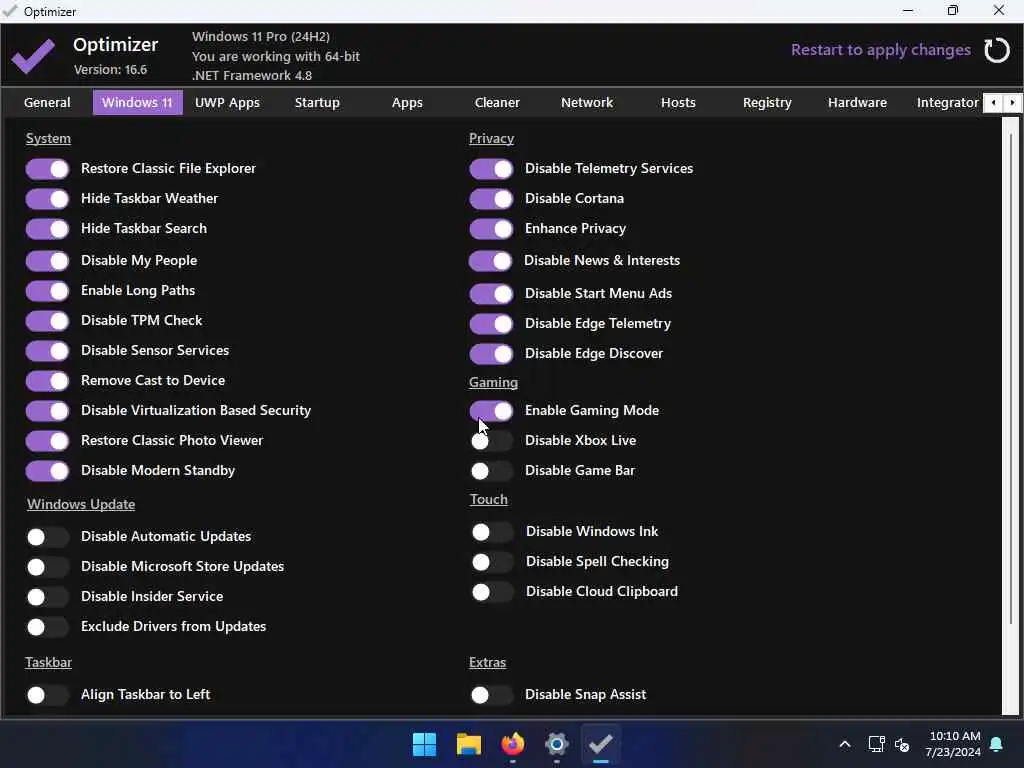1024x768 pixels.
Task: Toggle Disable Cortana switch
Action: [x=491, y=199]
